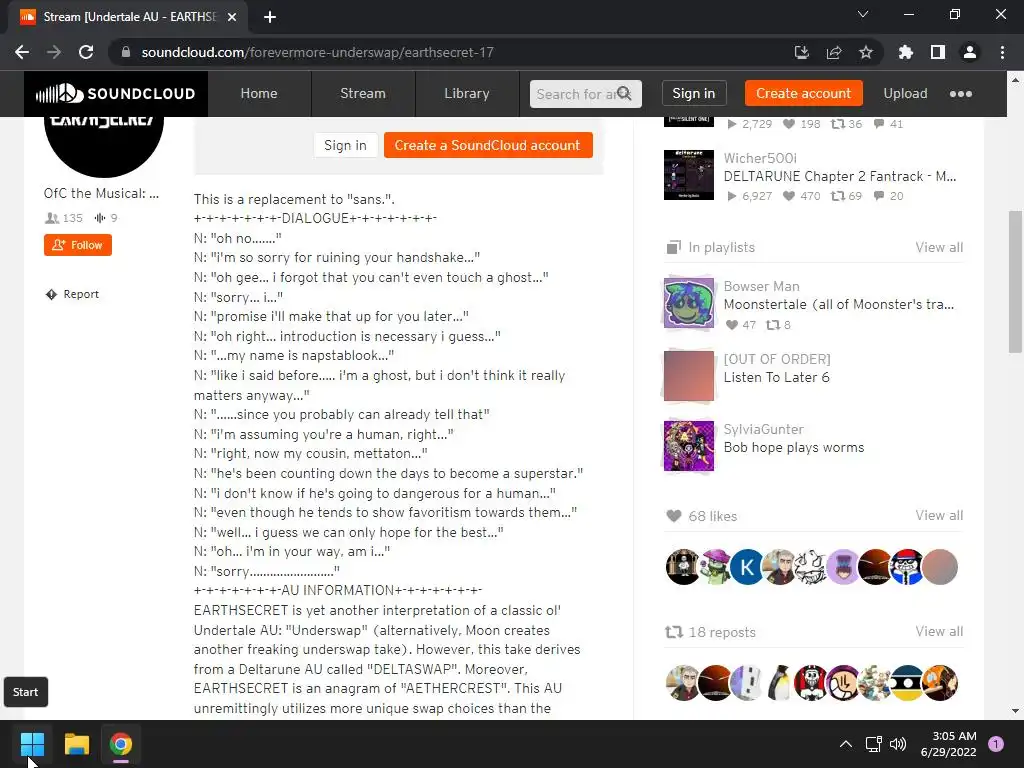This screenshot has width=1024, height=768.
Task: Open Chrome extensions puzzle icon
Action: [906, 52]
